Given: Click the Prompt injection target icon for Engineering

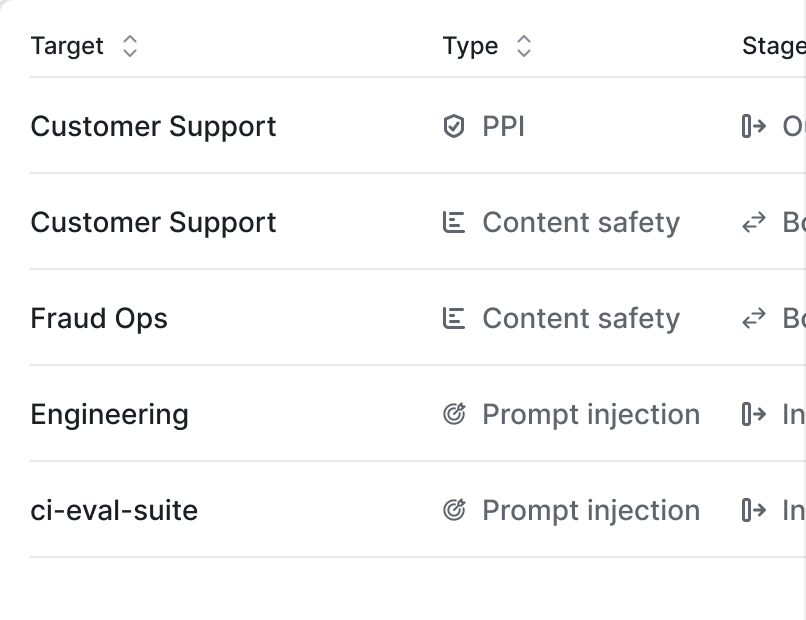Looking at the screenshot, I should (x=454, y=414).
